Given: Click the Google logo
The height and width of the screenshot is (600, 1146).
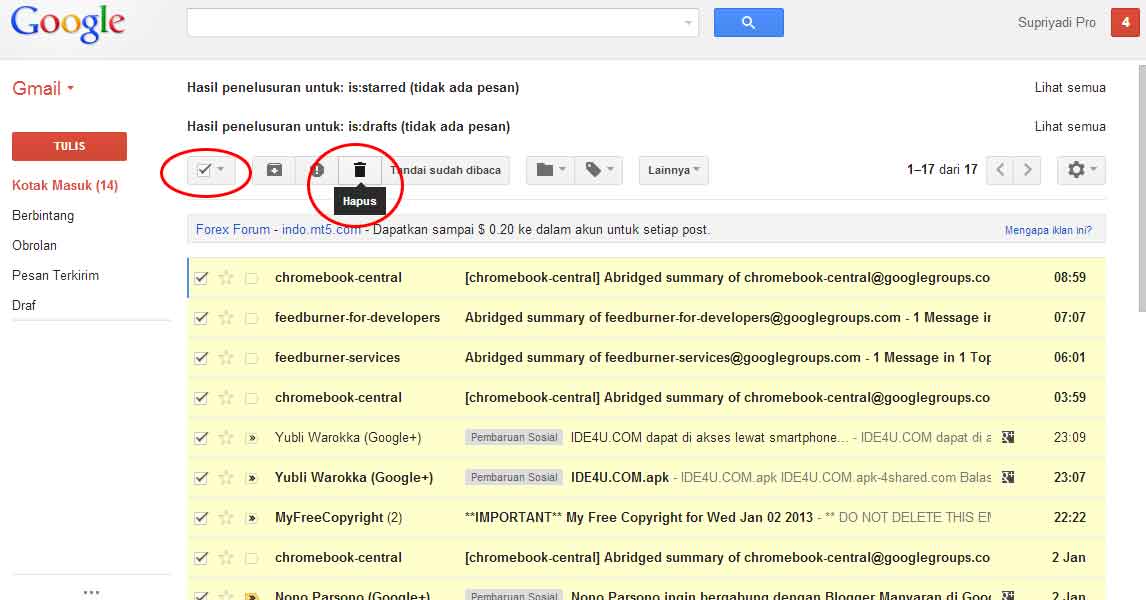Looking at the screenshot, I should tap(68, 24).
